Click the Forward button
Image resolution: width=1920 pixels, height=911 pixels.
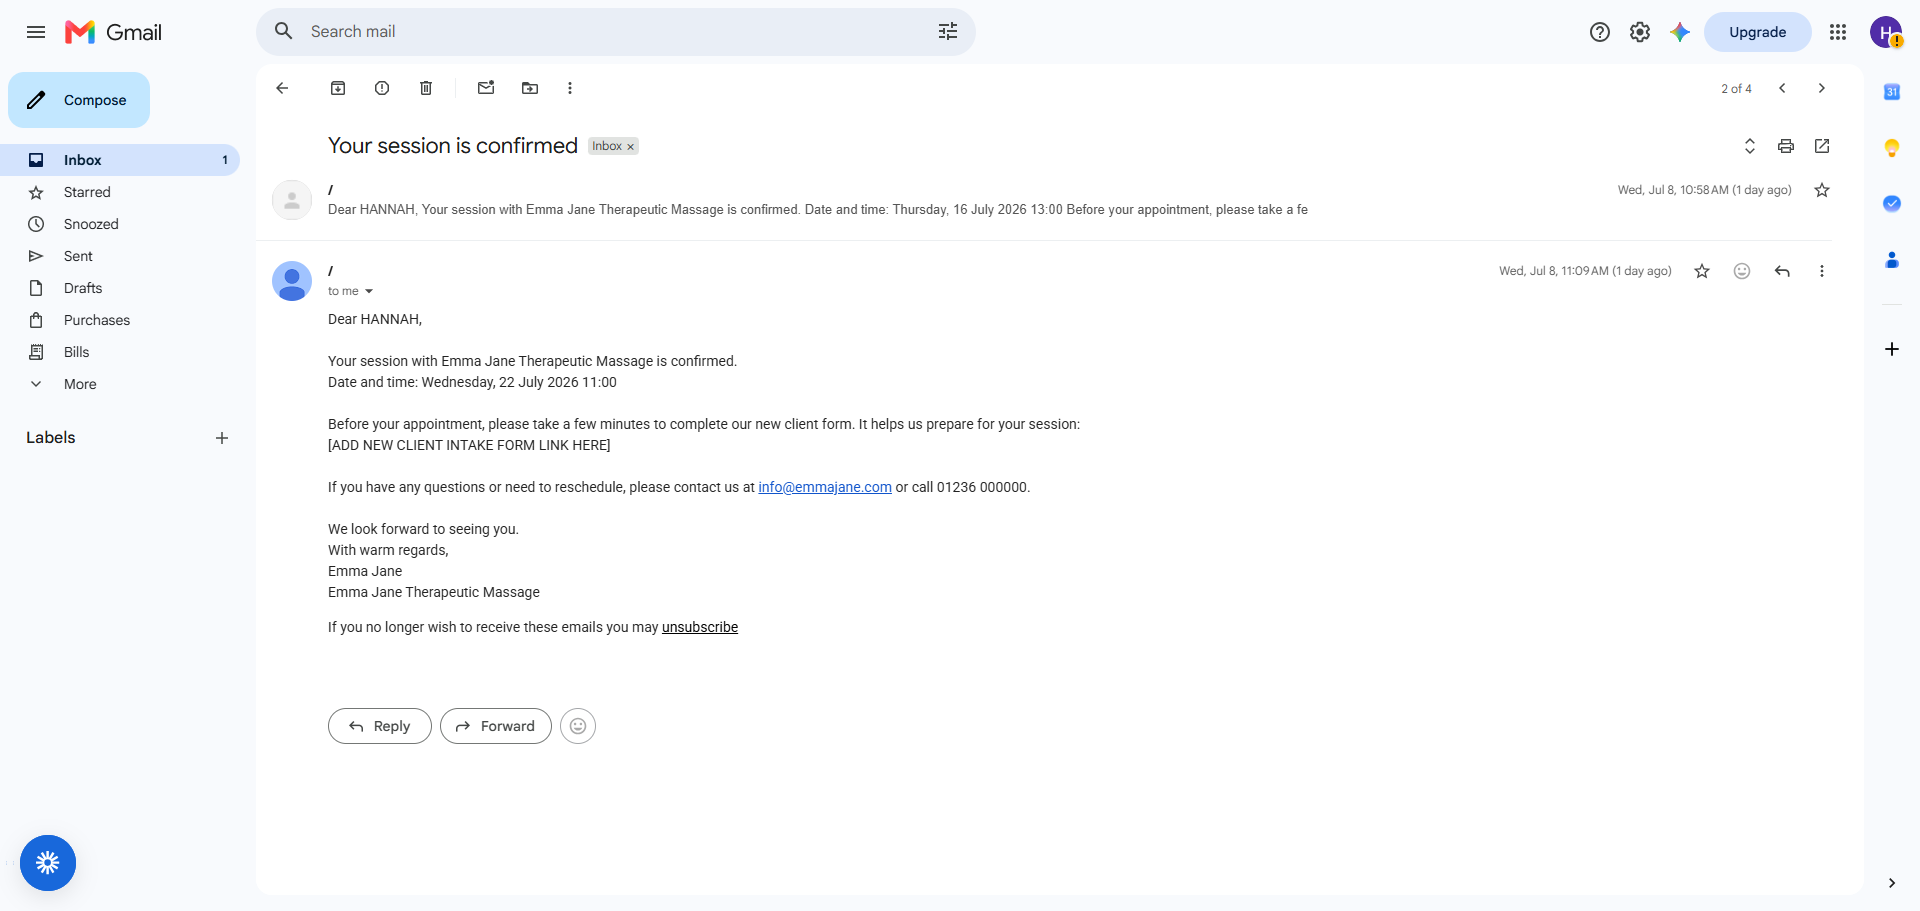(496, 726)
